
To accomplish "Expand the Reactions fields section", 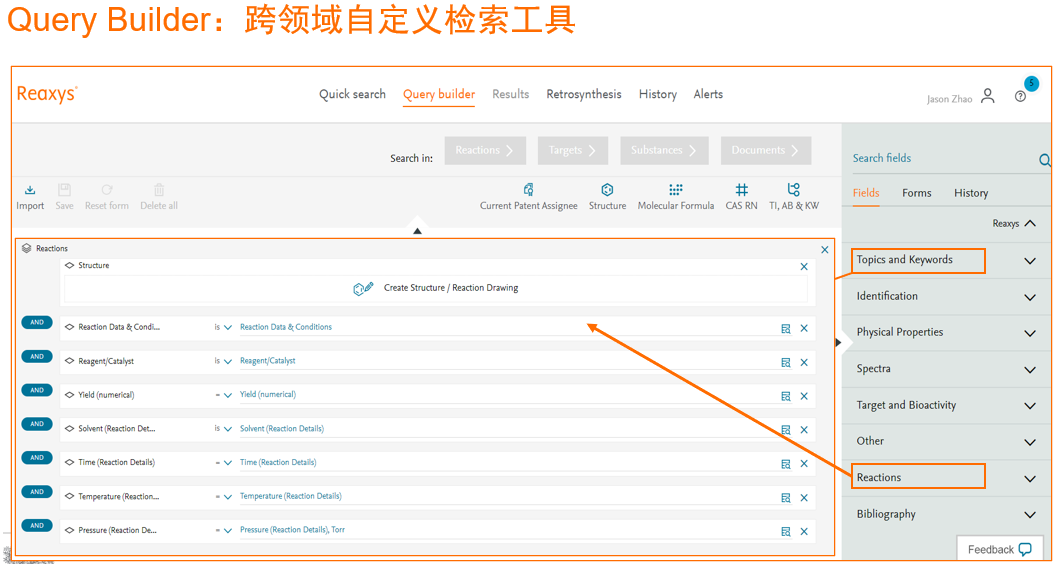I will point(1029,479).
